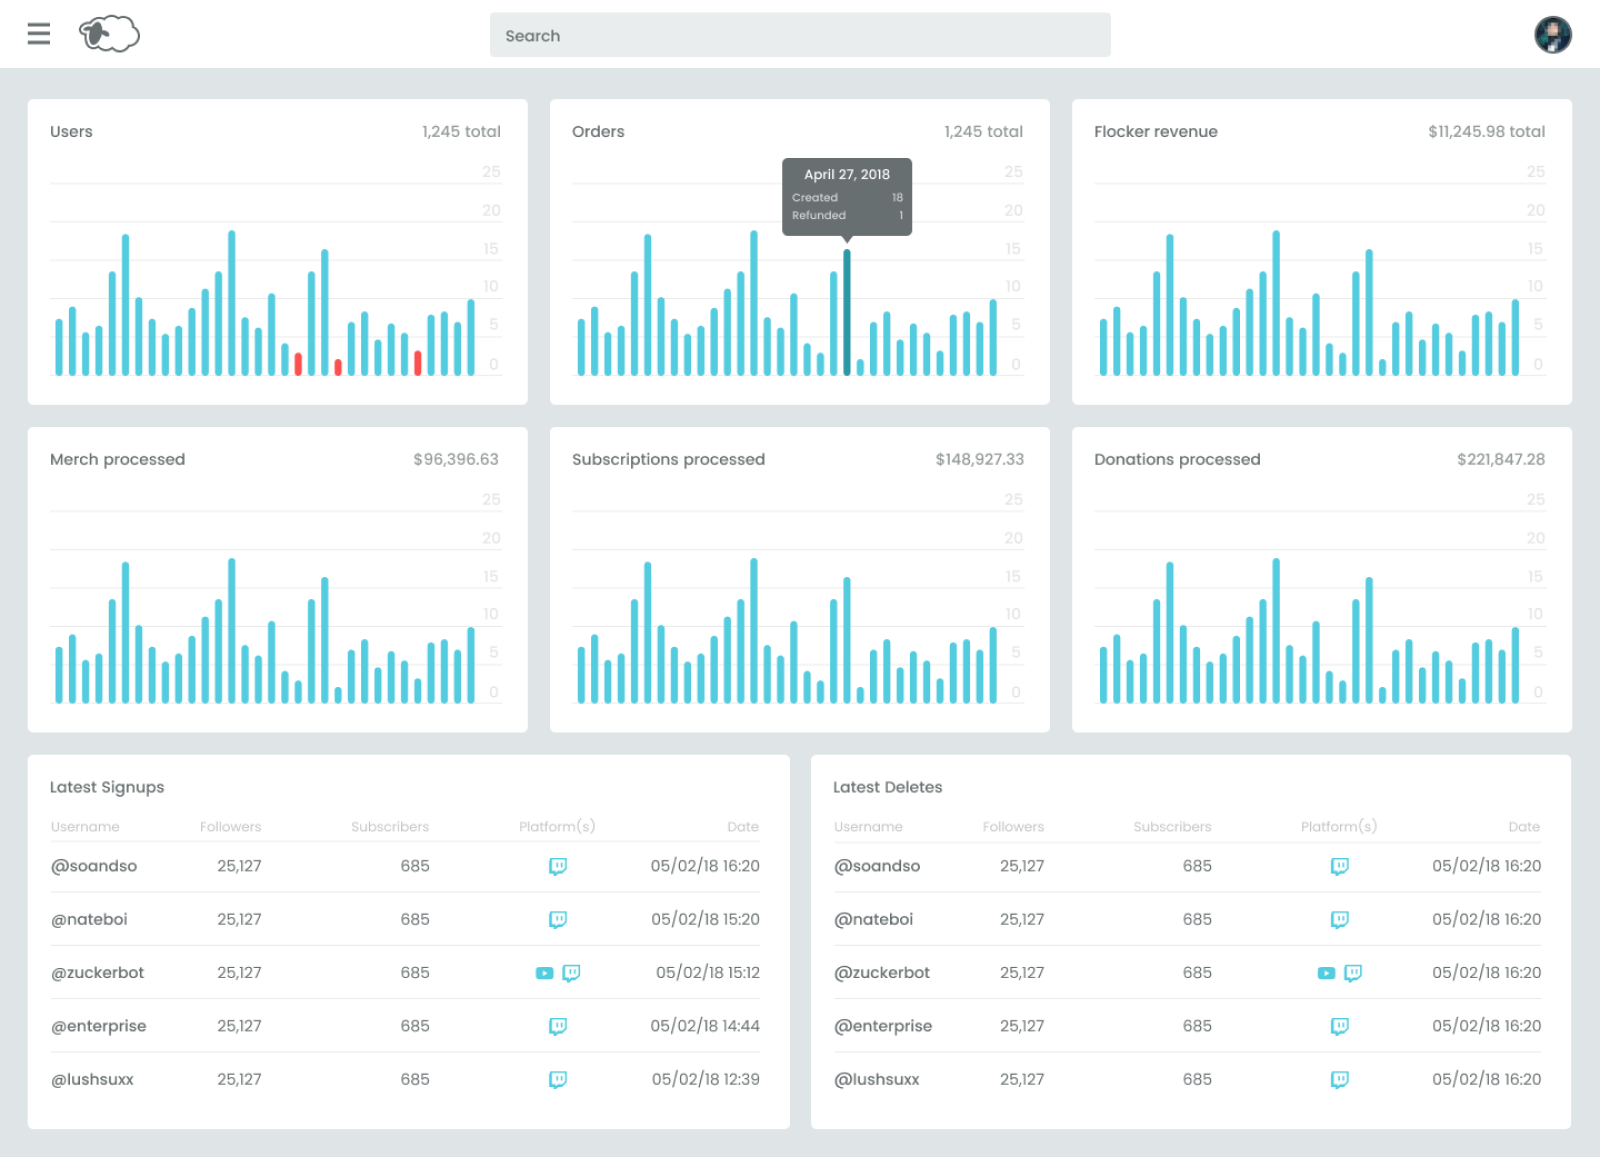Viewport: 1600px width, 1157px height.
Task: Click Twitch icon for @enterprise in Latest Signups
Action: (558, 1026)
